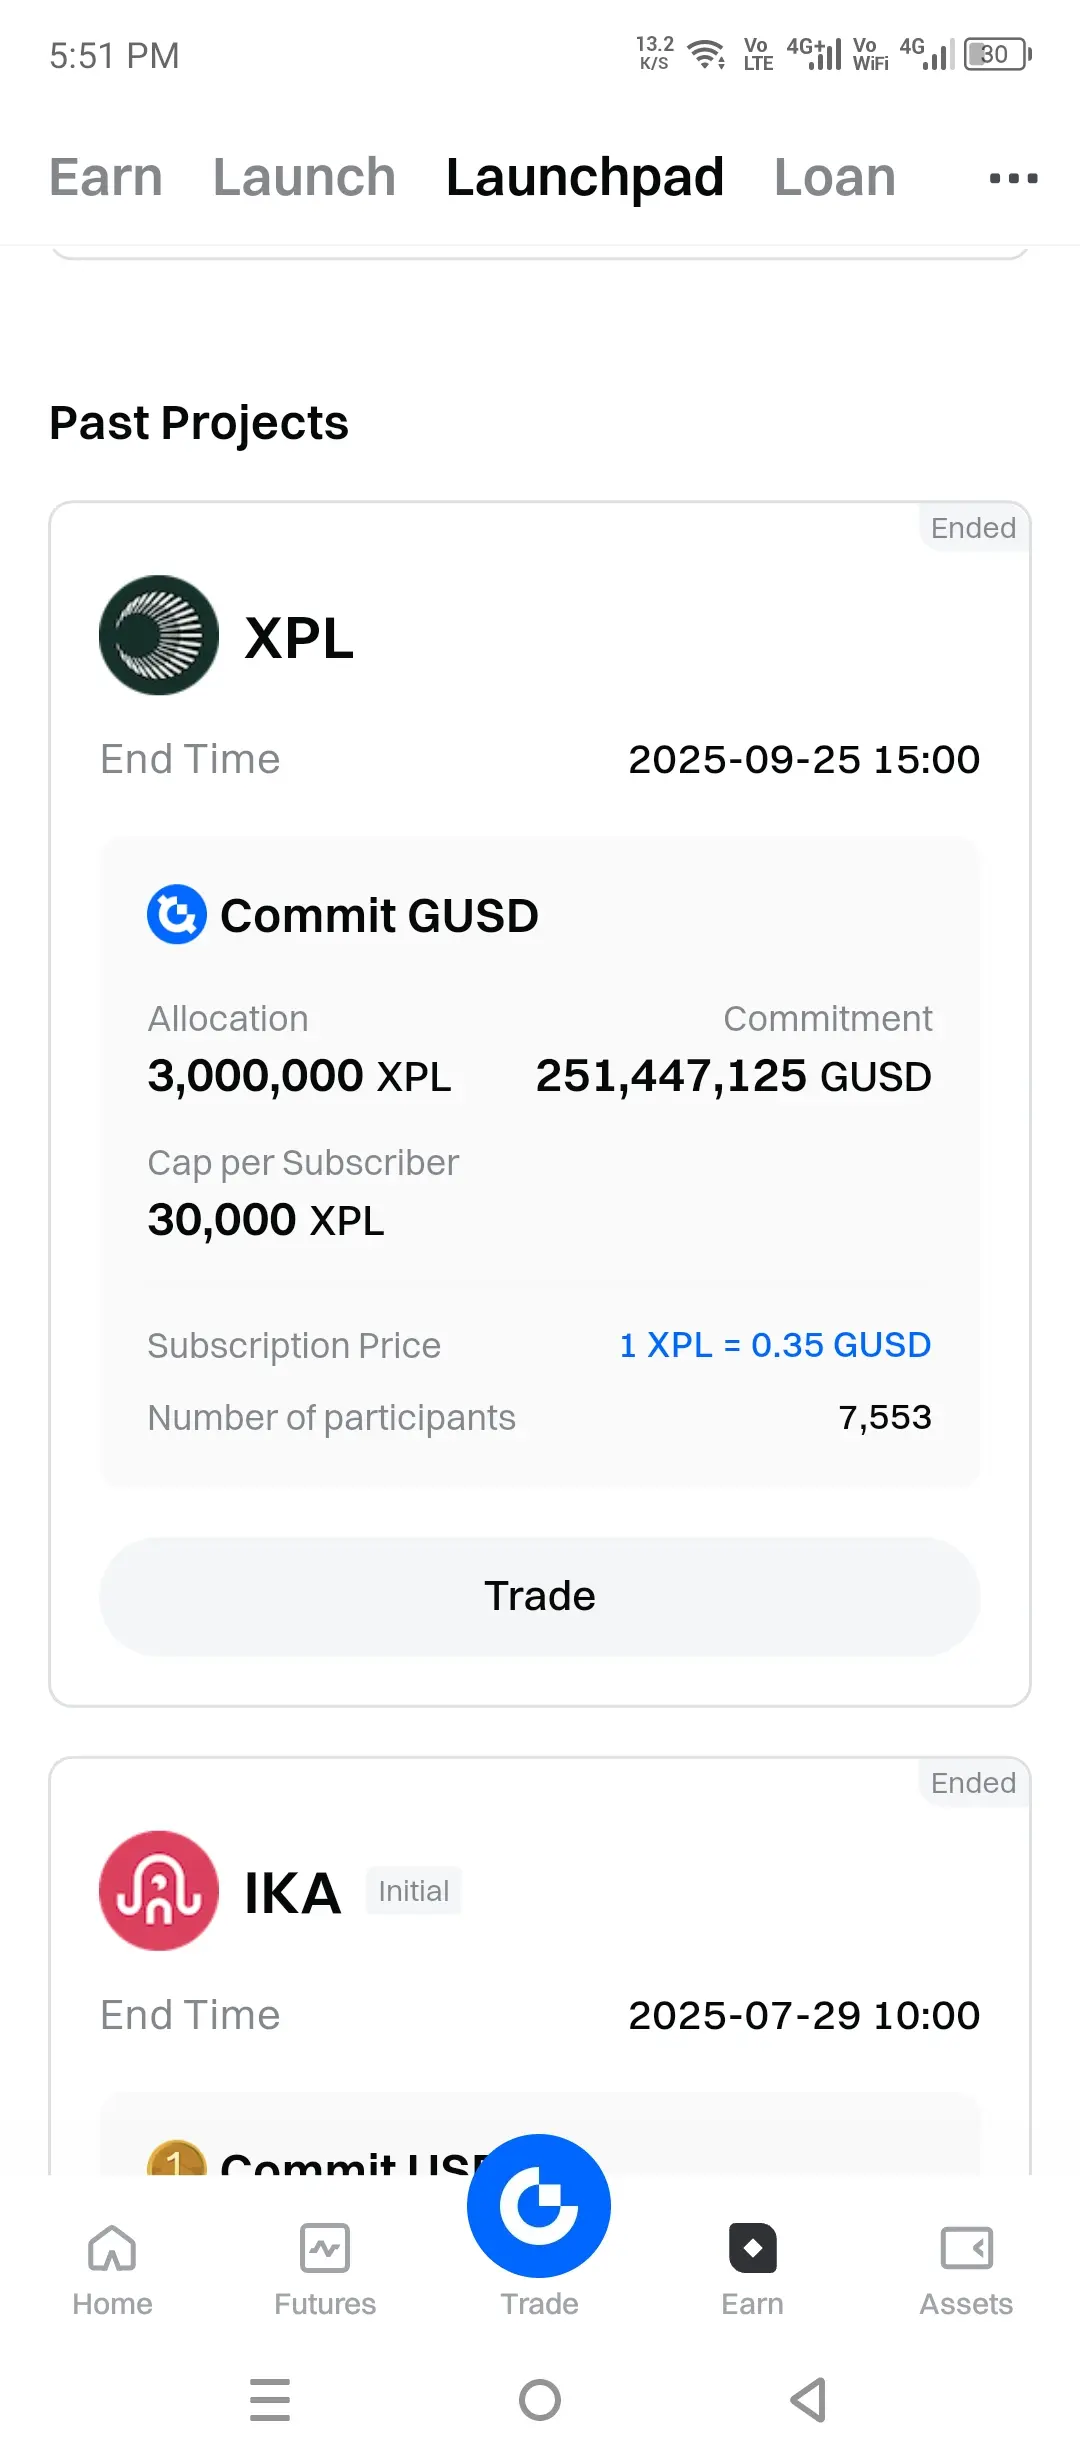Open the Android recent apps menu button
This screenshot has height=2460, width=1080.
pyautogui.click(x=270, y=2400)
